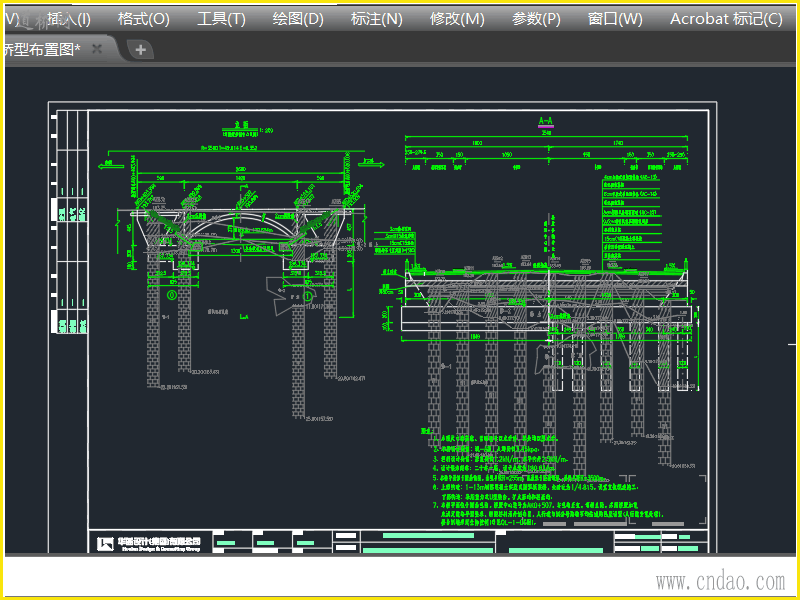800x600 pixels.
Task: Open the 插入(I) menu
Action: (x=68, y=19)
